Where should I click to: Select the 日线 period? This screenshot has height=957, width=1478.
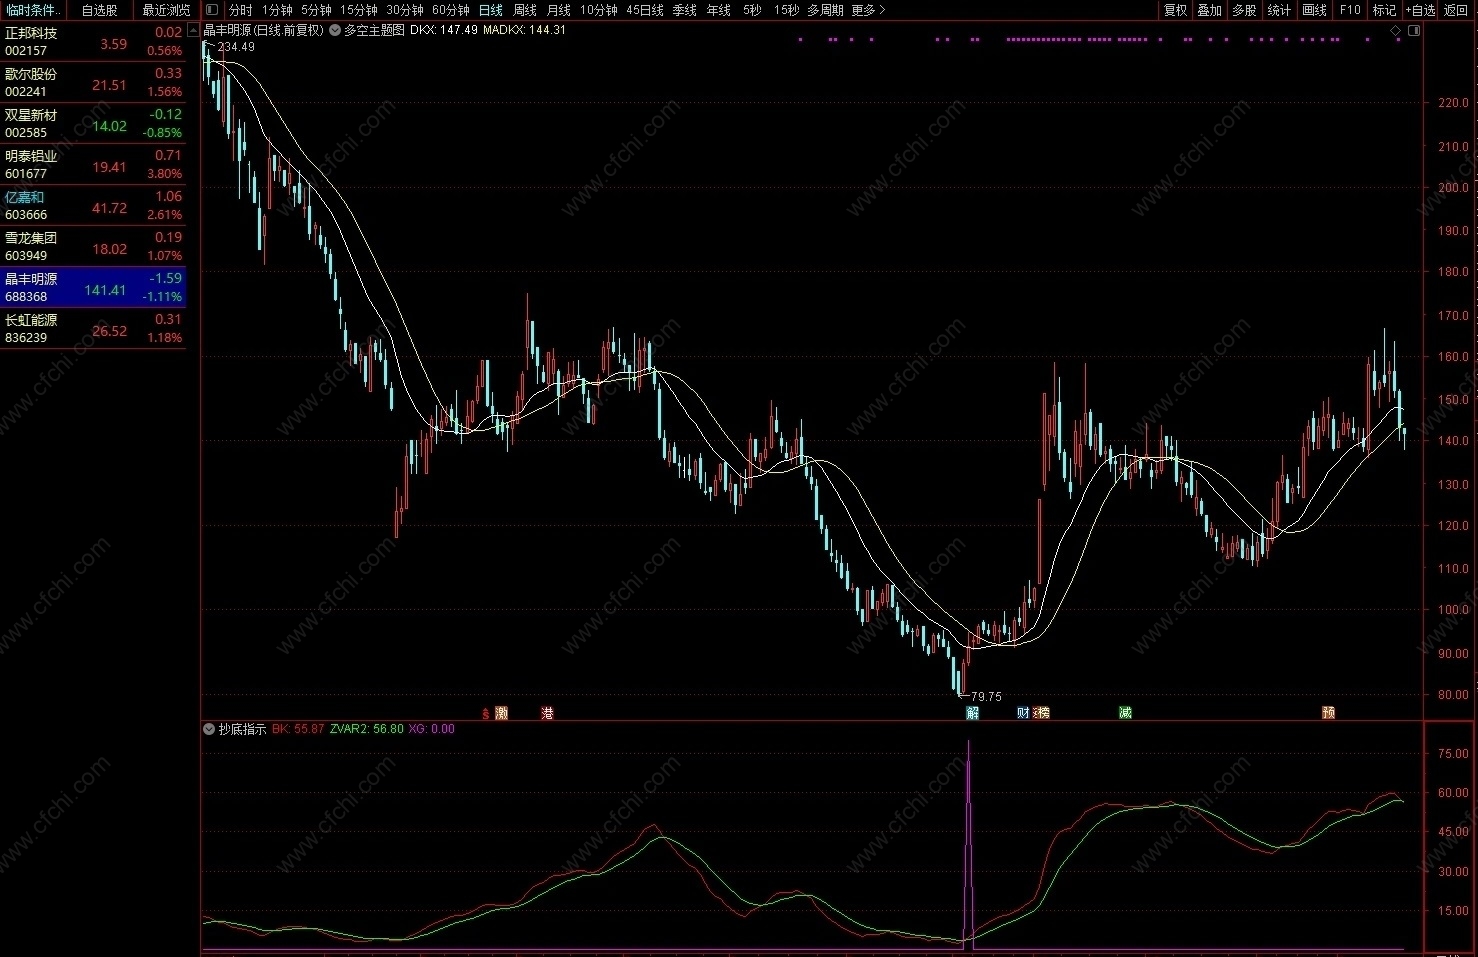click(491, 10)
